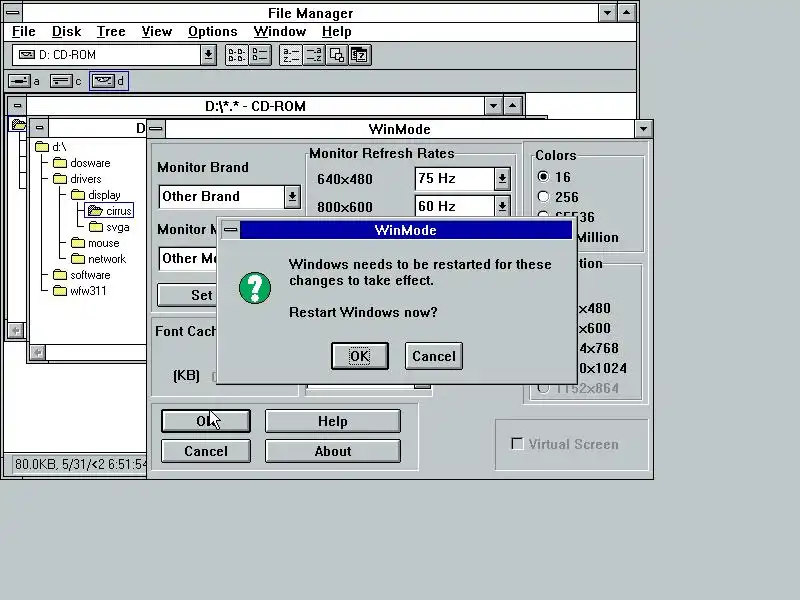This screenshot has width=800, height=600.
Task: Open the 800x600 refresh rate dropdown
Action: click(502, 206)
